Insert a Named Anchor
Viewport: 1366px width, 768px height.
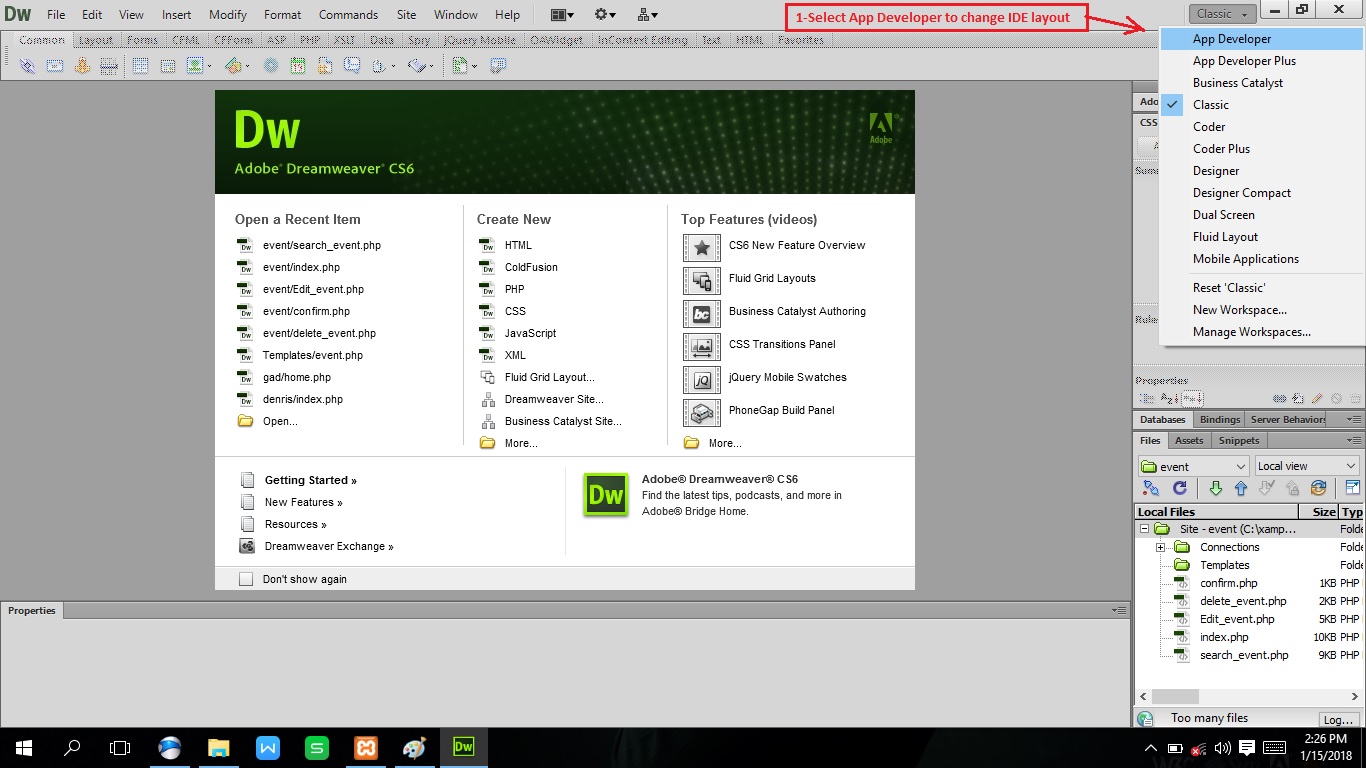[82, 66]
